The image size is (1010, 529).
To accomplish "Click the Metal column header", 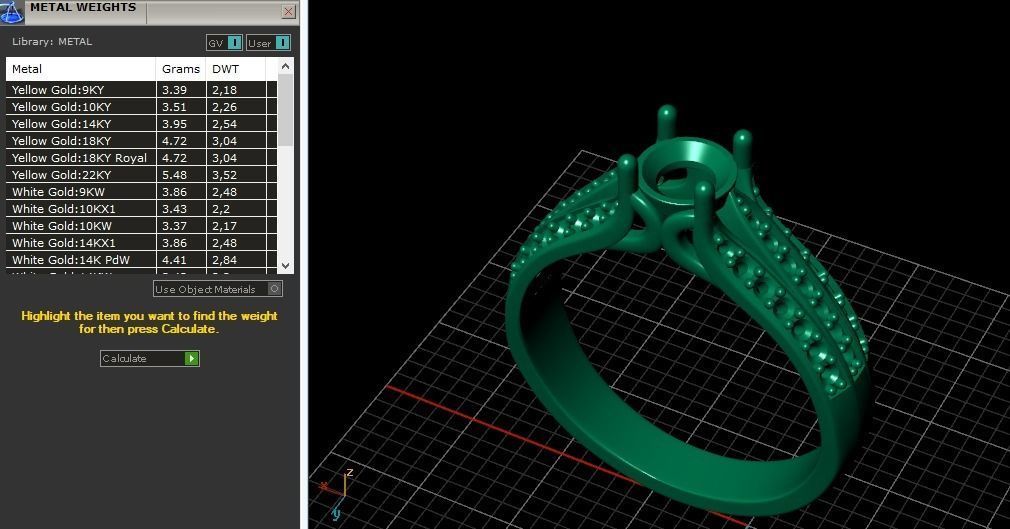I will (81, 69).
